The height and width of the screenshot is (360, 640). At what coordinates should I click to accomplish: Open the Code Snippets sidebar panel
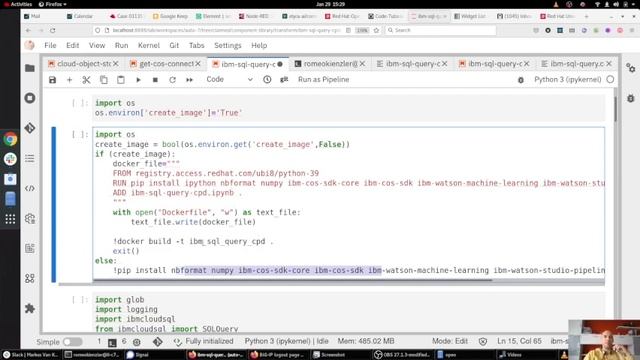click(x=30, y=188)
